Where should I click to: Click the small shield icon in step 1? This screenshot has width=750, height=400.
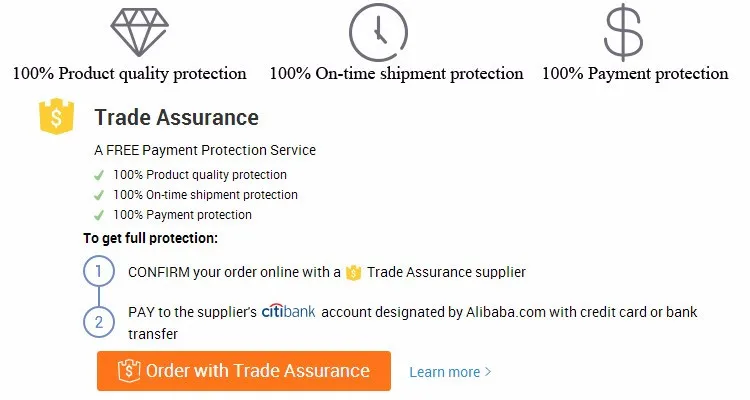coord(353,272)
